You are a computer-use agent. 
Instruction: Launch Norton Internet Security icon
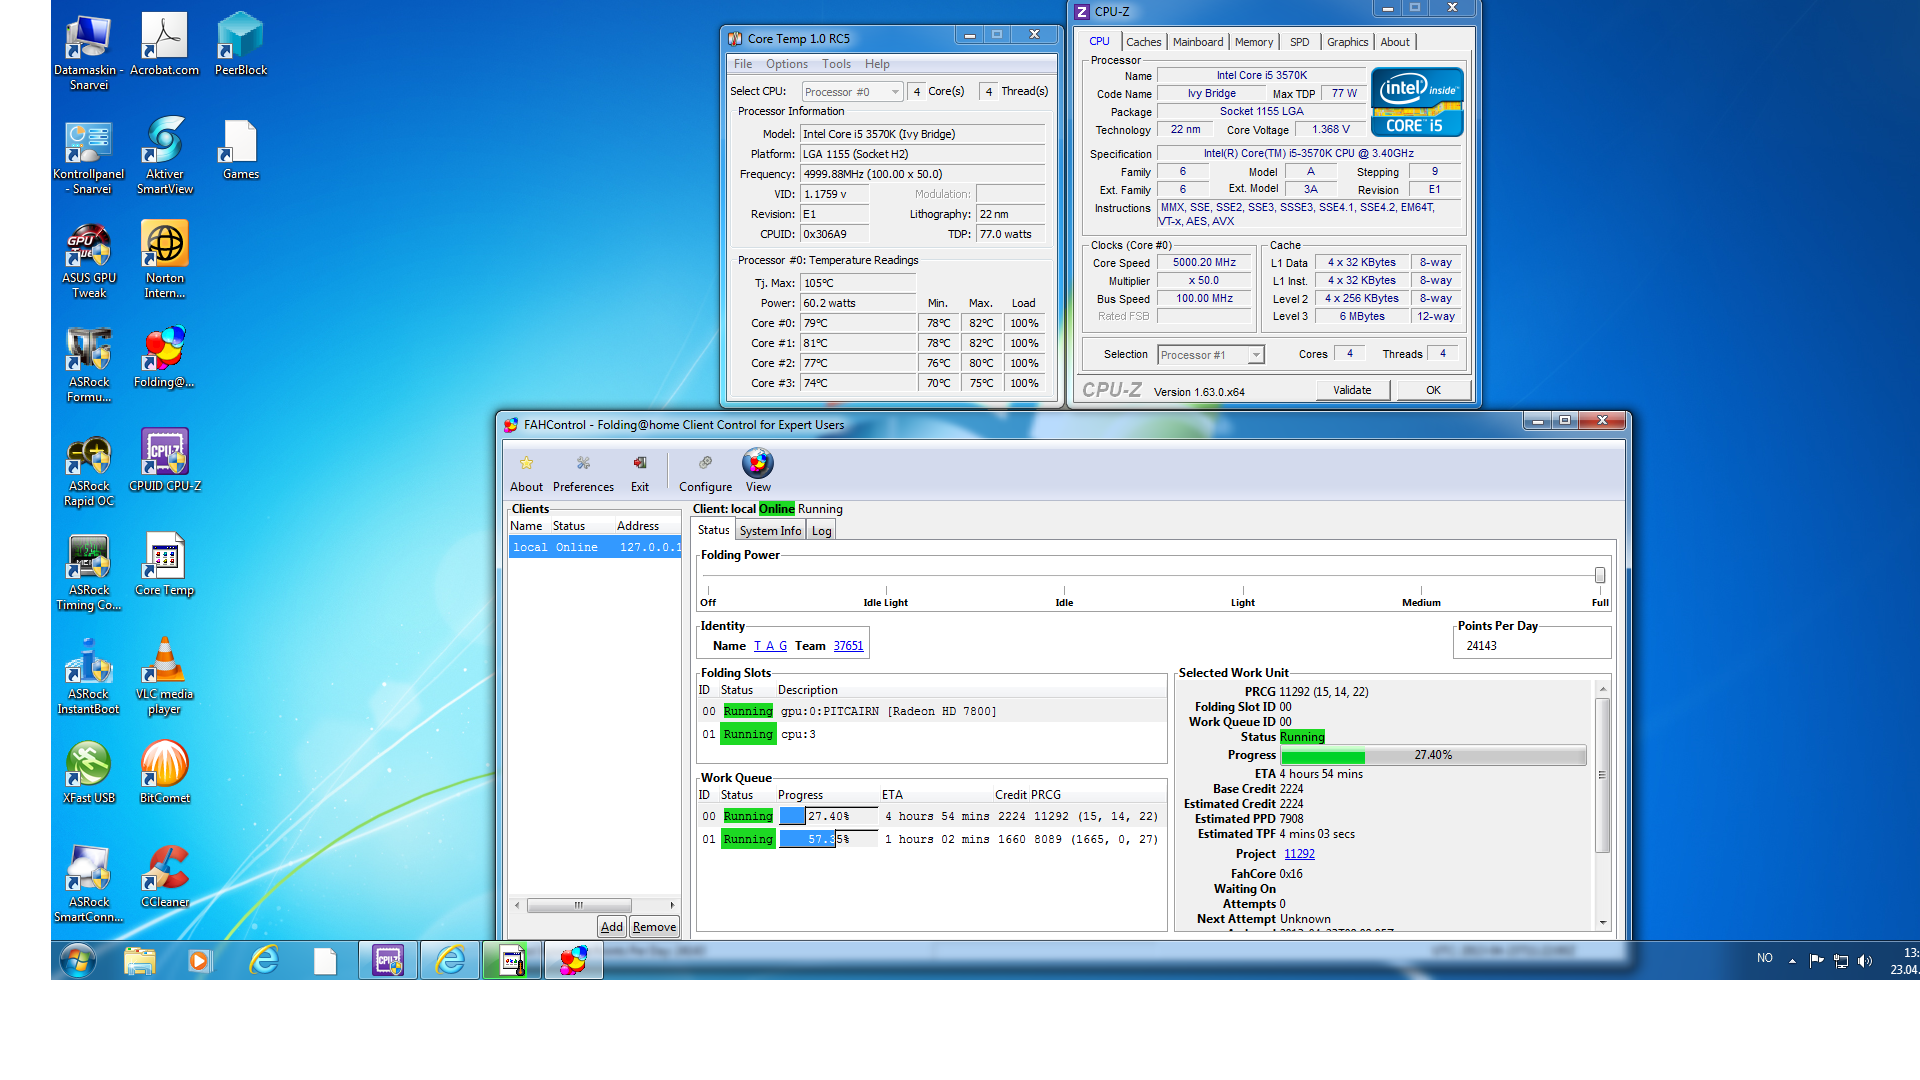[x=165, y=260]
